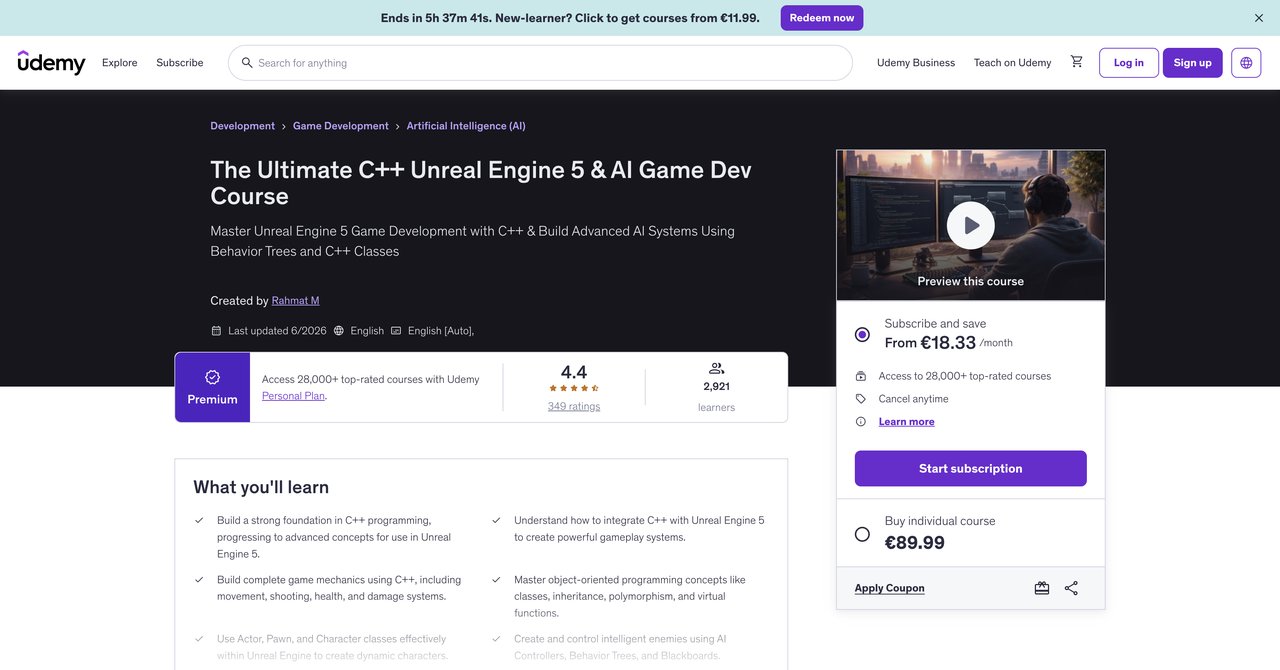Click the Learn more link
The image size is (1280, 670).
point(907,422)
